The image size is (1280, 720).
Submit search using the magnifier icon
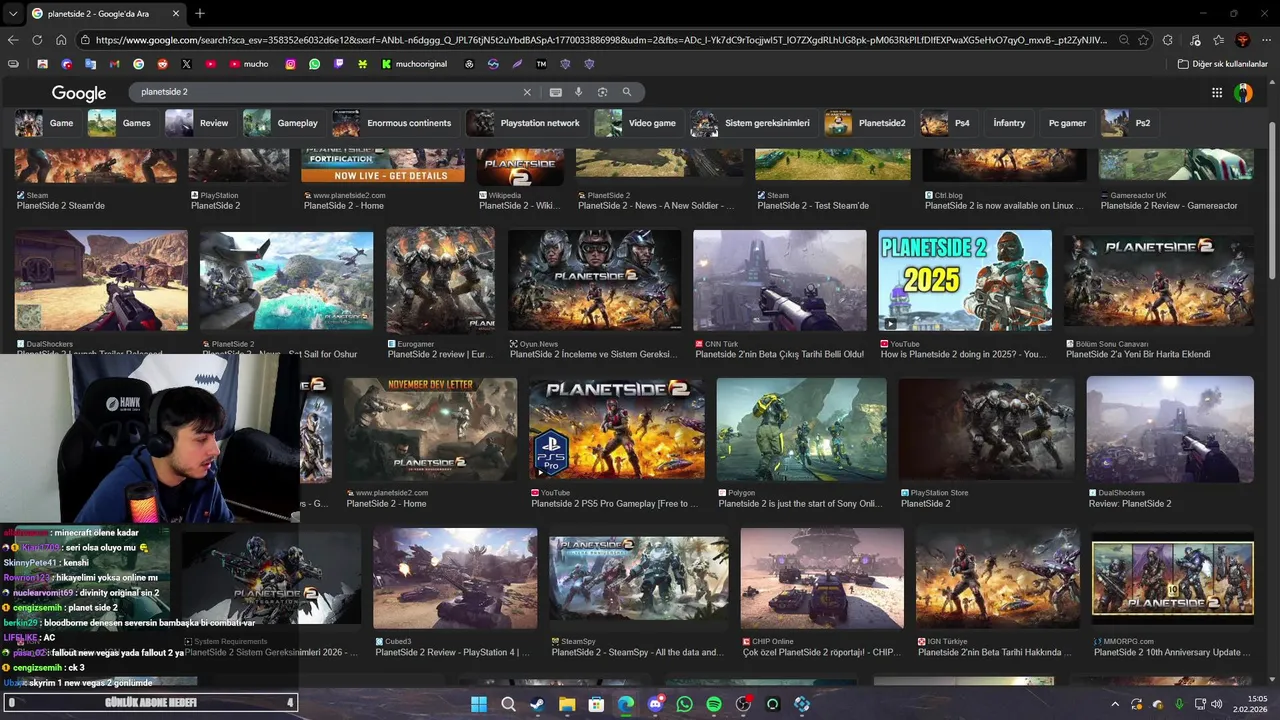(x=627, y=92)
